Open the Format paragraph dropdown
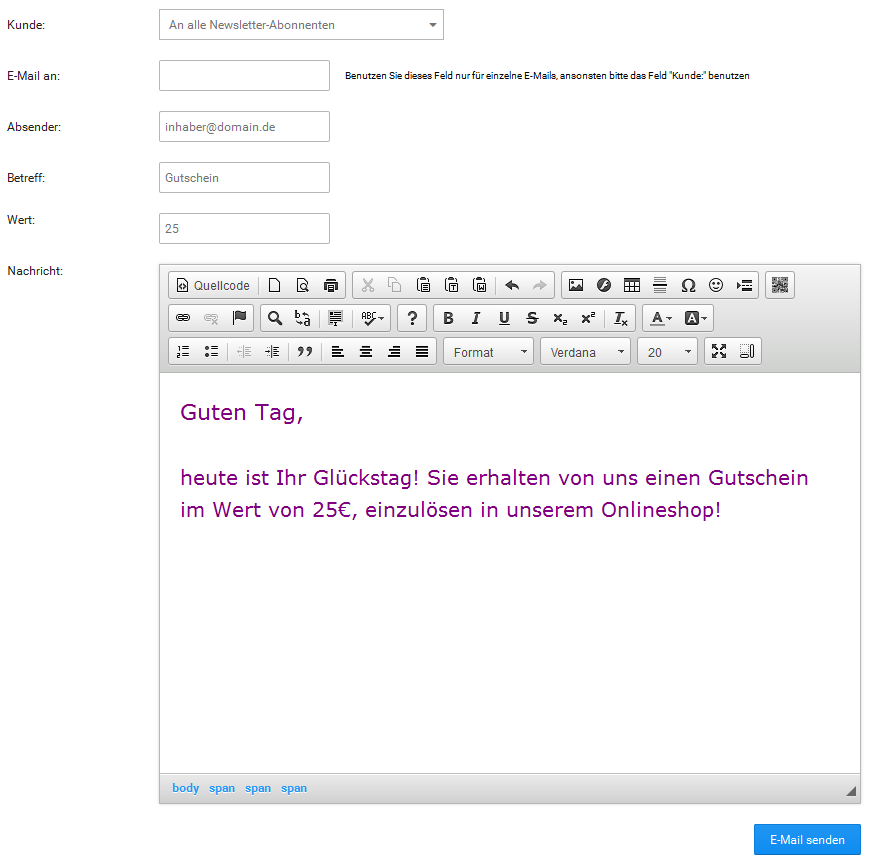 [x=489, y=352]
